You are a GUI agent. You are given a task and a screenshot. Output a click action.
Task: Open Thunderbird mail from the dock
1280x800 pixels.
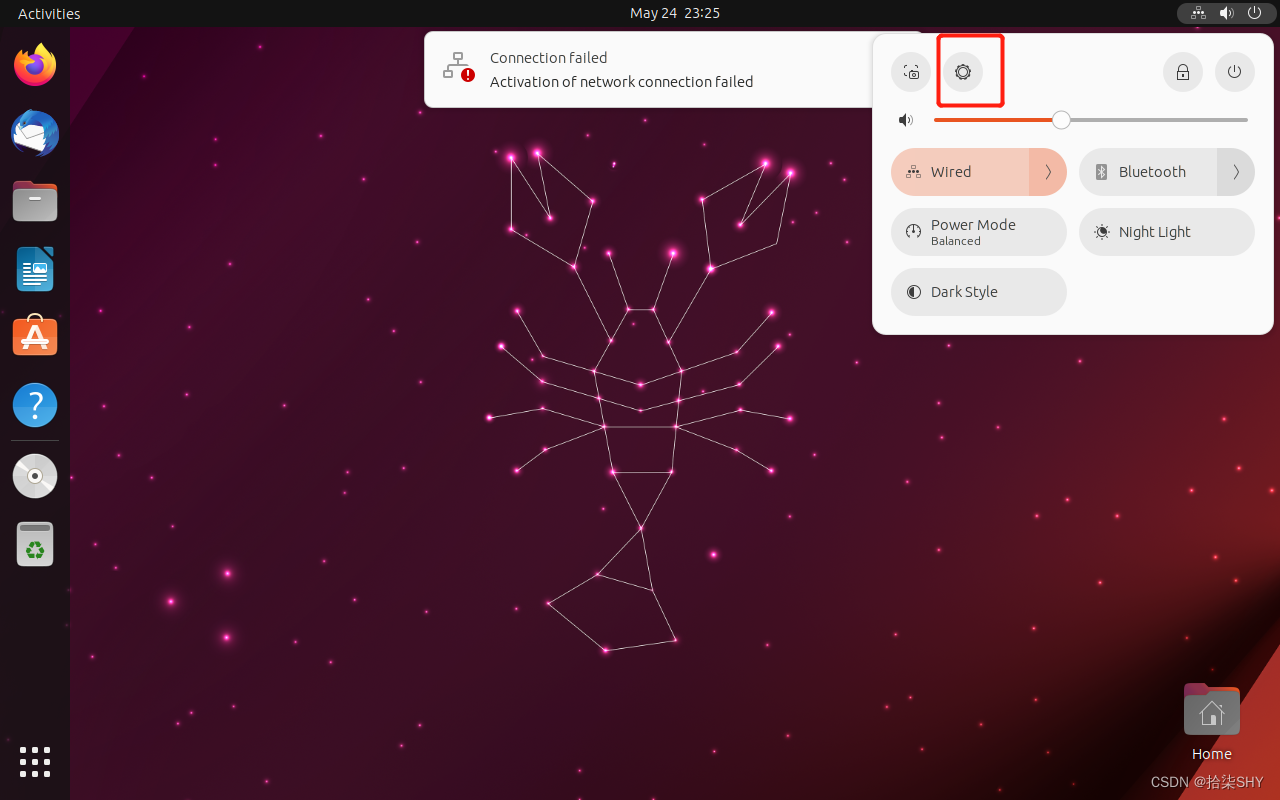tap(34, 133)
